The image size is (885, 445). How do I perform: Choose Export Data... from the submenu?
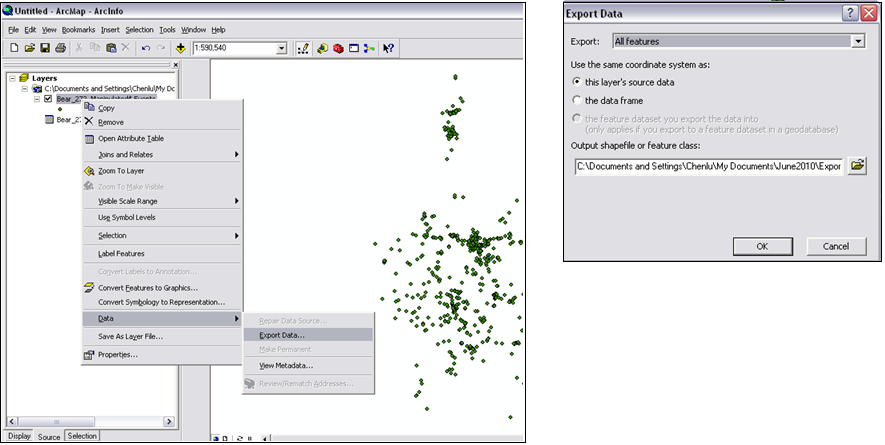point(281,334)
